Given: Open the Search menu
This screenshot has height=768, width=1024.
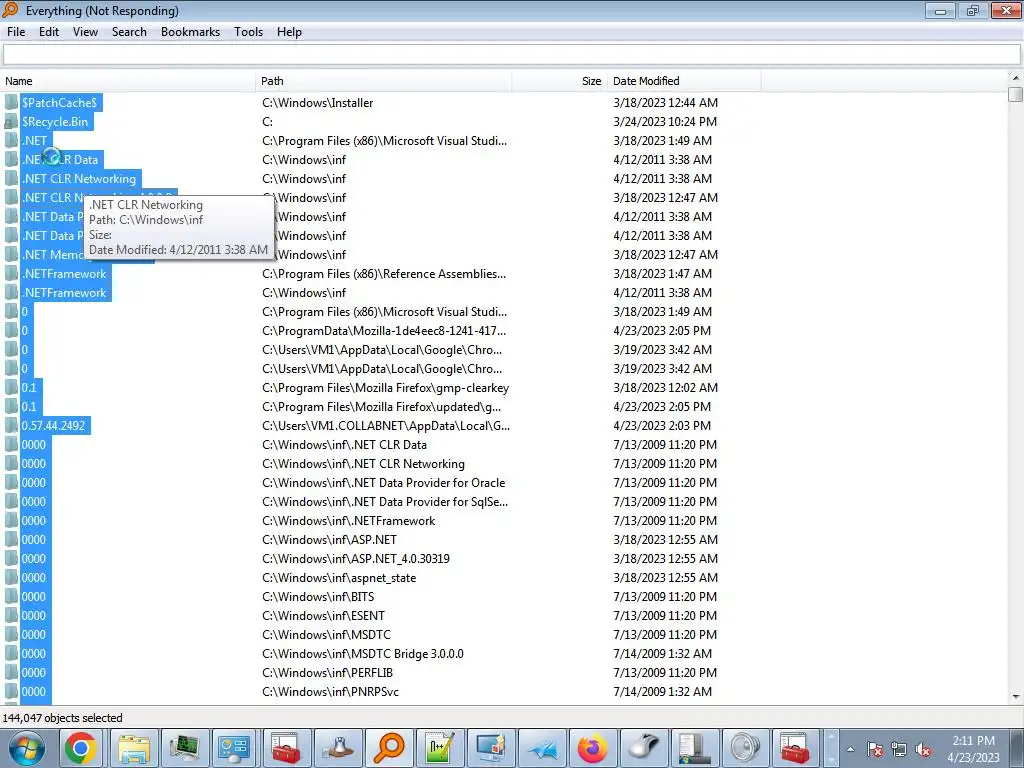Looking at the screenshot, I should click(129, 32).
